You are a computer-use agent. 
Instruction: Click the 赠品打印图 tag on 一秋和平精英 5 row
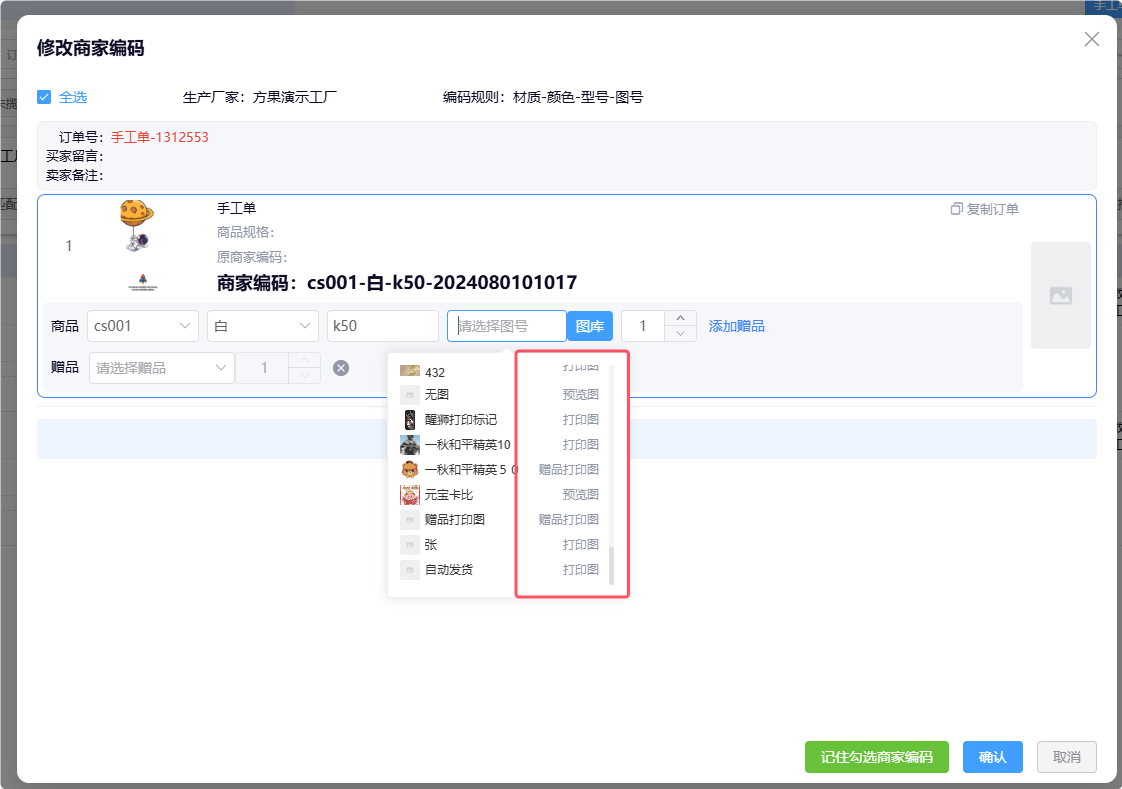tap(568, 469)
